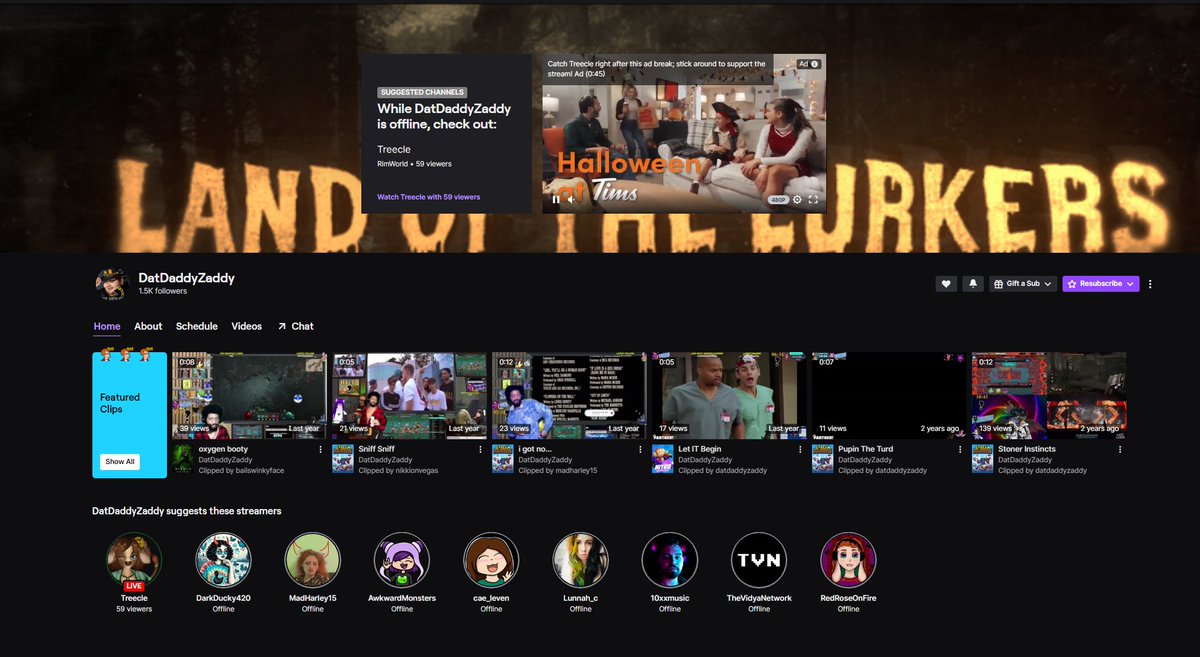Image resolution: width=1200 pixels, height=657 pixels.
Task: Click game box art beside oxygen booty
Action: tap(183, 459)
